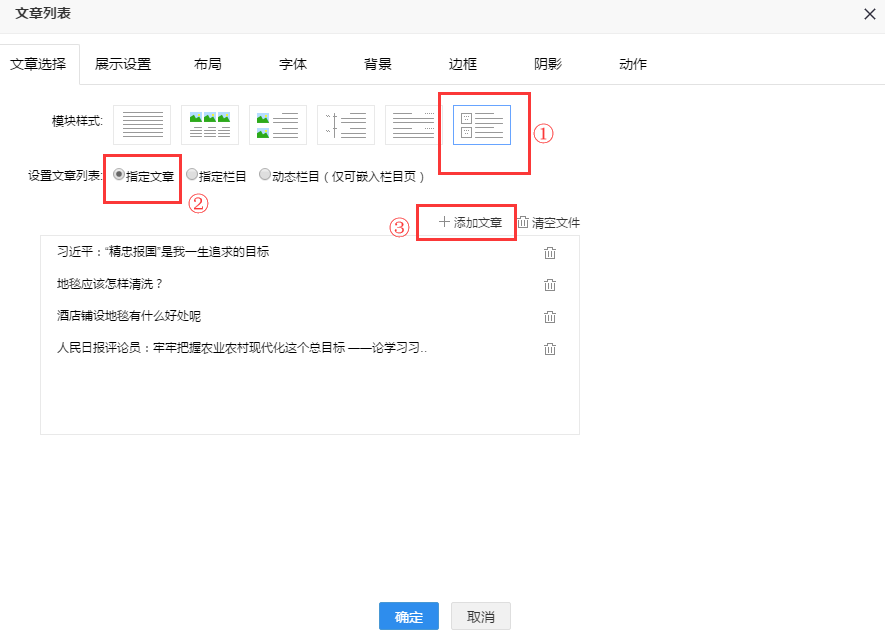Delete the "酒店铺设地毯有什么好处呢" article
Screen dimensions: 885x637
549,317
